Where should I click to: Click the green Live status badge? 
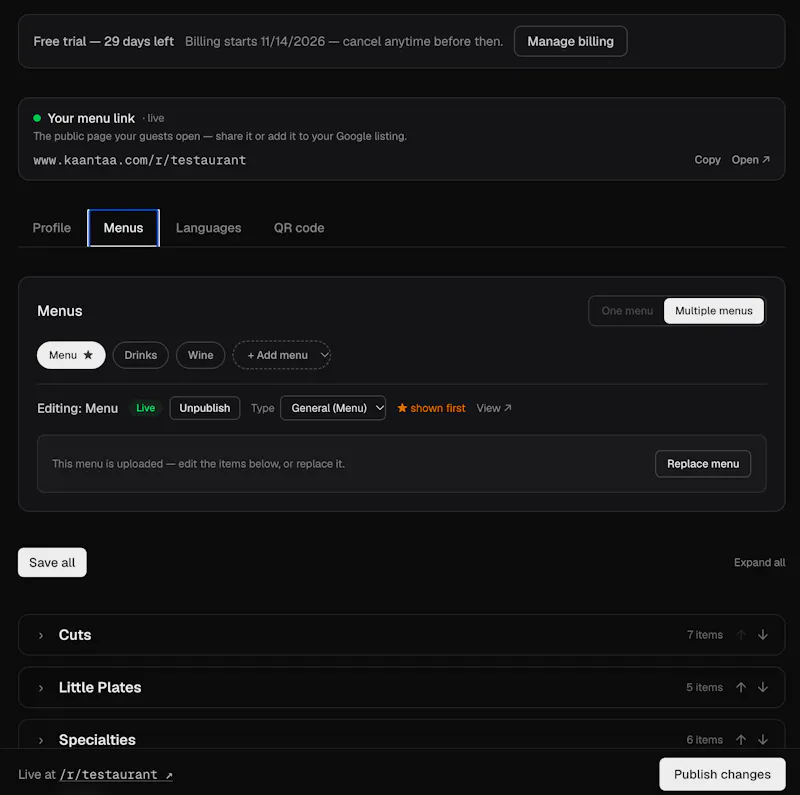145,408
